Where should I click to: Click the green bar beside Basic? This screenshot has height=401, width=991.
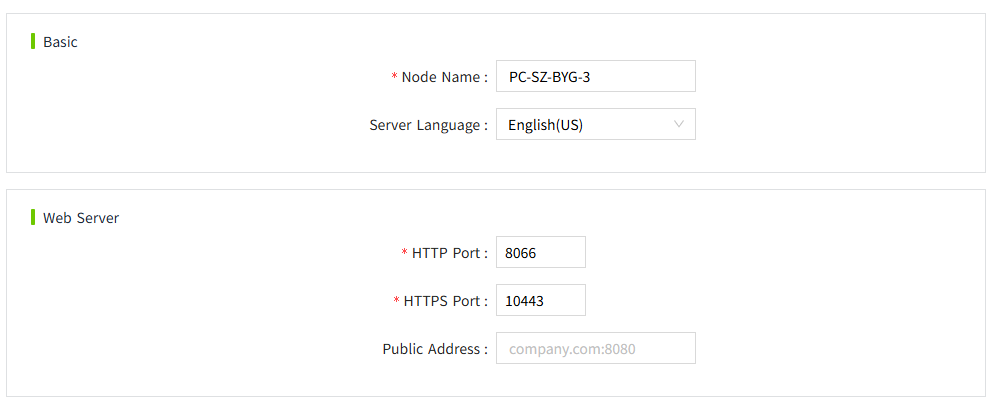click(33, 42)
